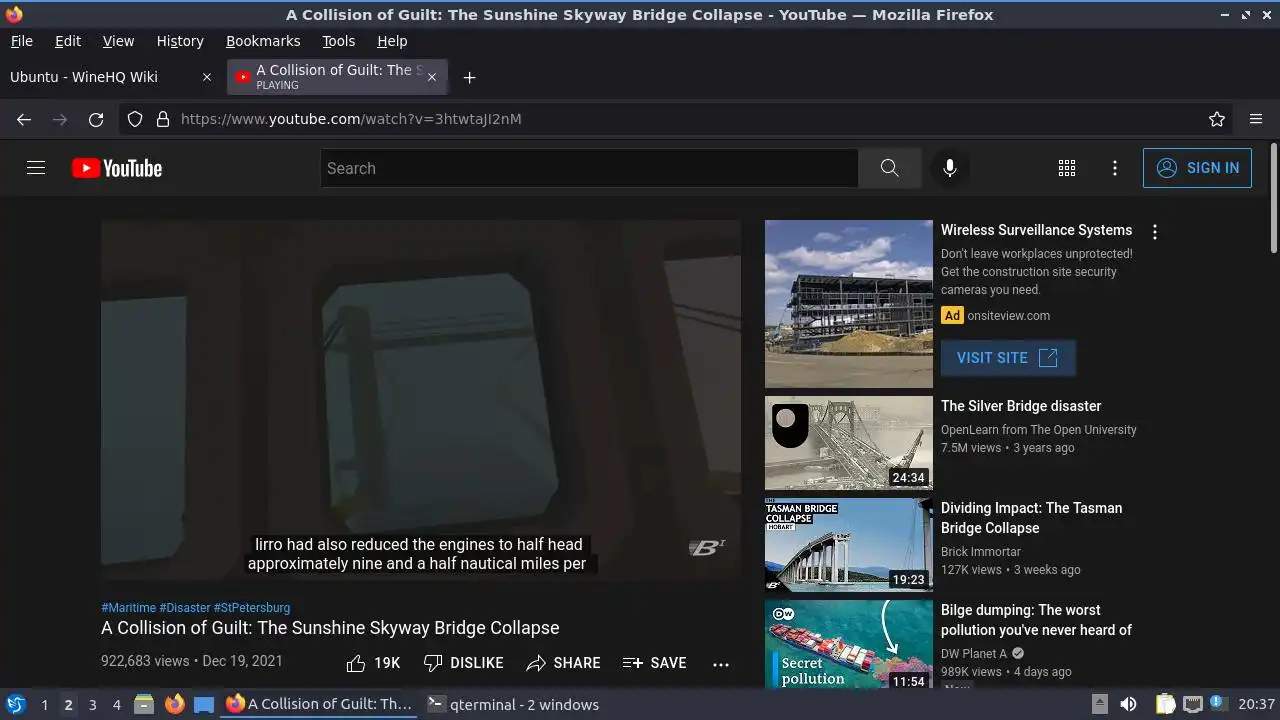
Task: Click the video player area
Action: coord(421,400)
